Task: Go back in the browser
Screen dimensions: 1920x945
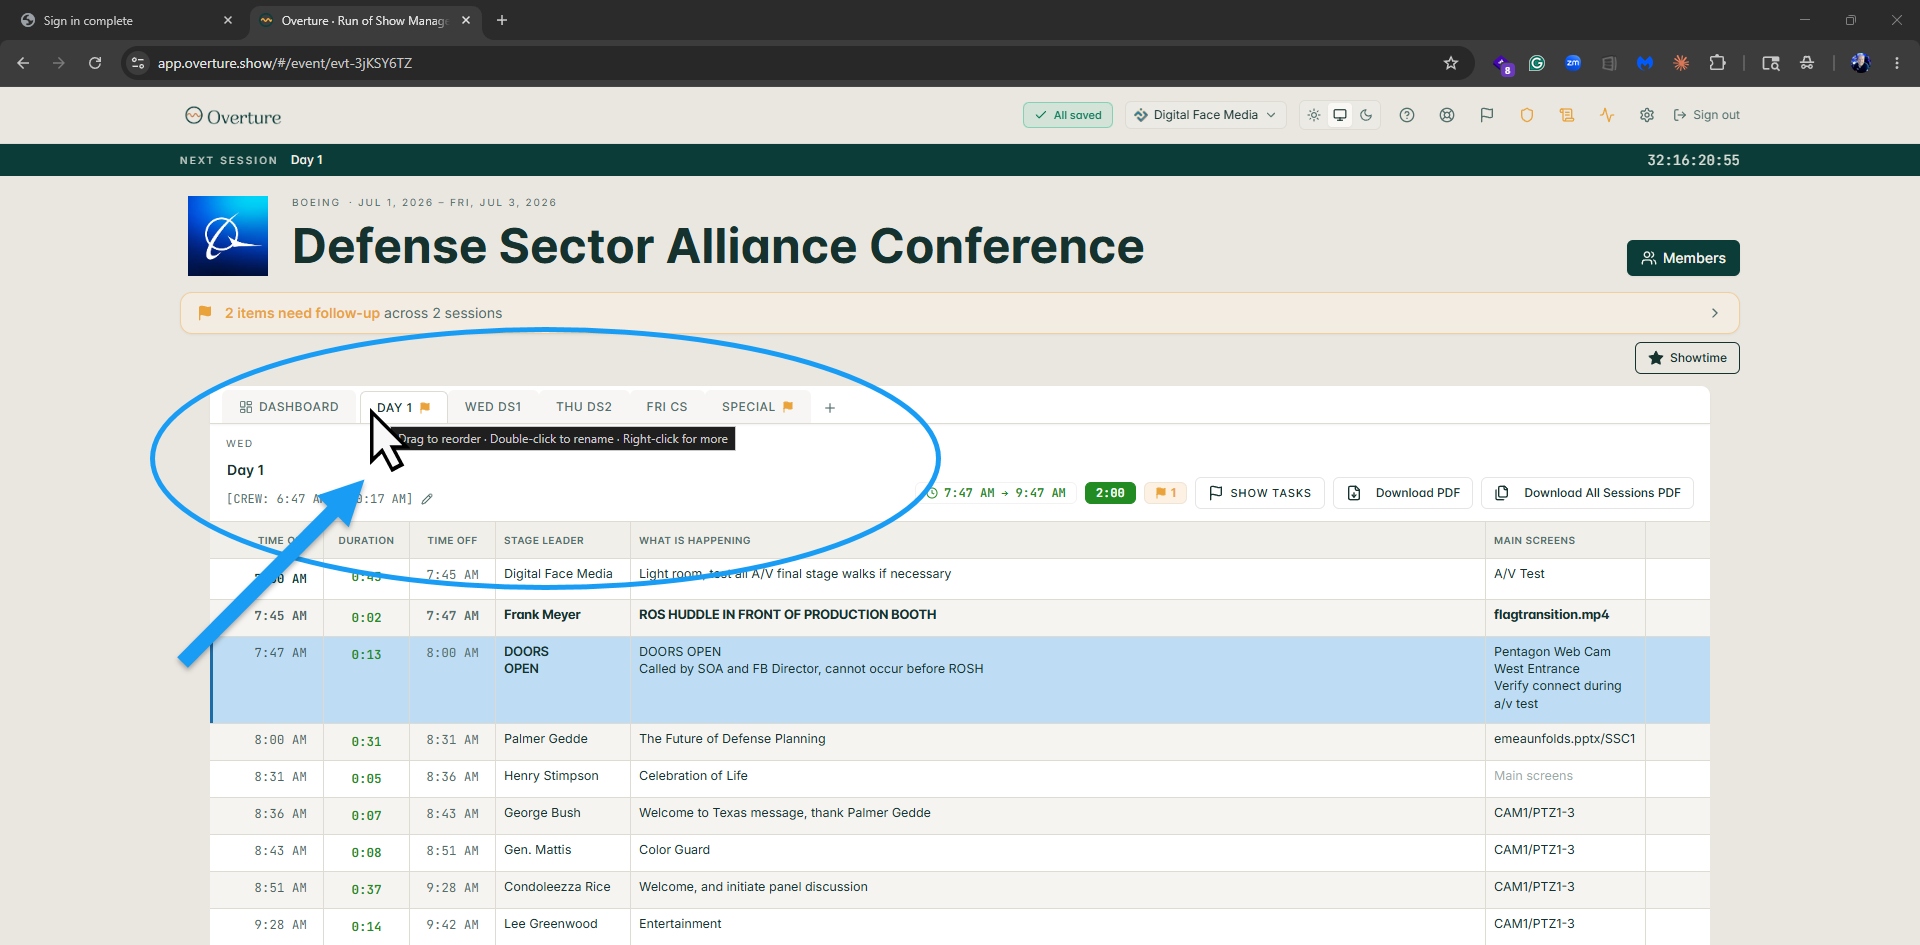Action: pyautogui.click(x=23, y=63)
